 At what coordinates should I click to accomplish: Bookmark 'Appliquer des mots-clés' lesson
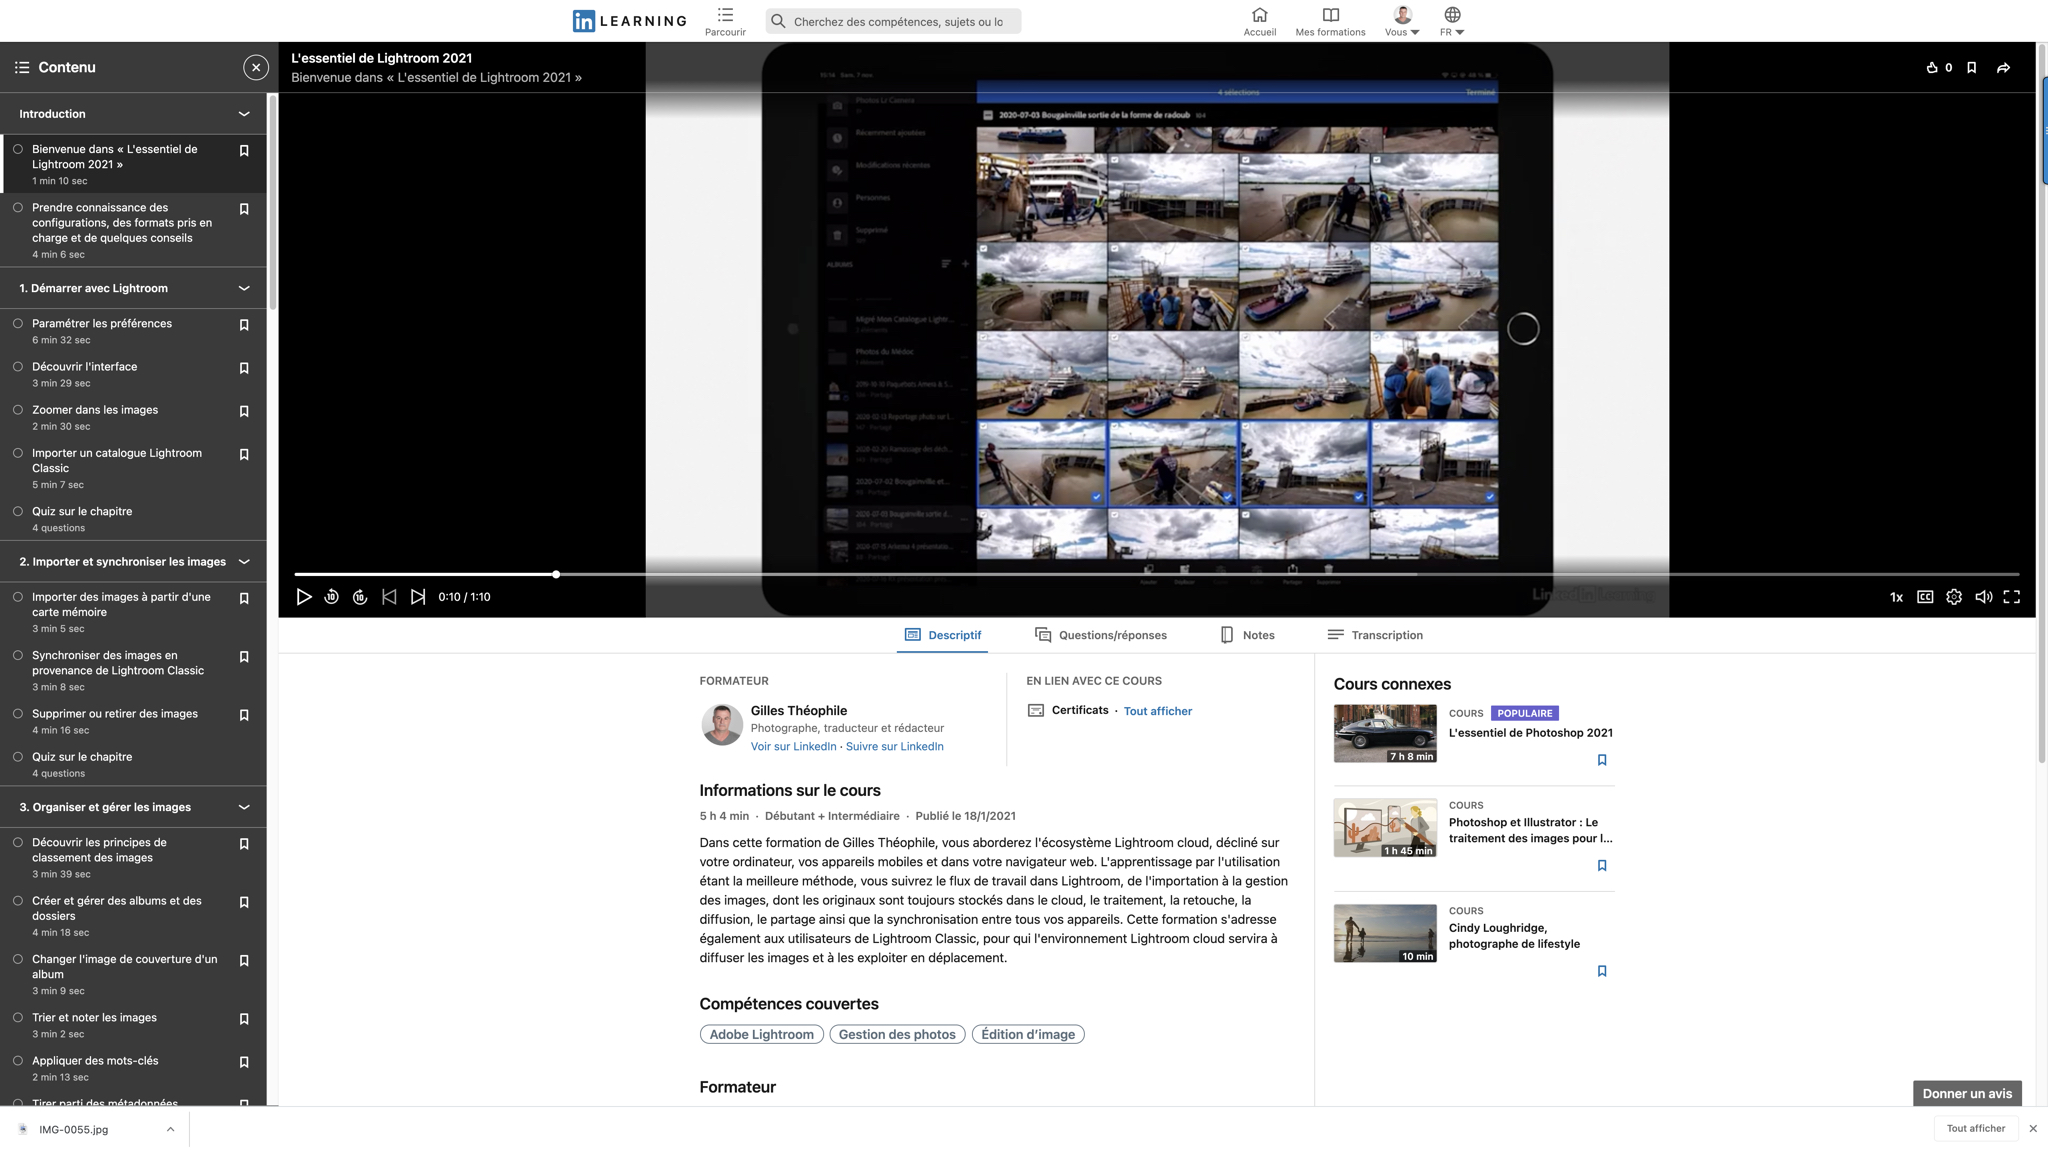244,1062
